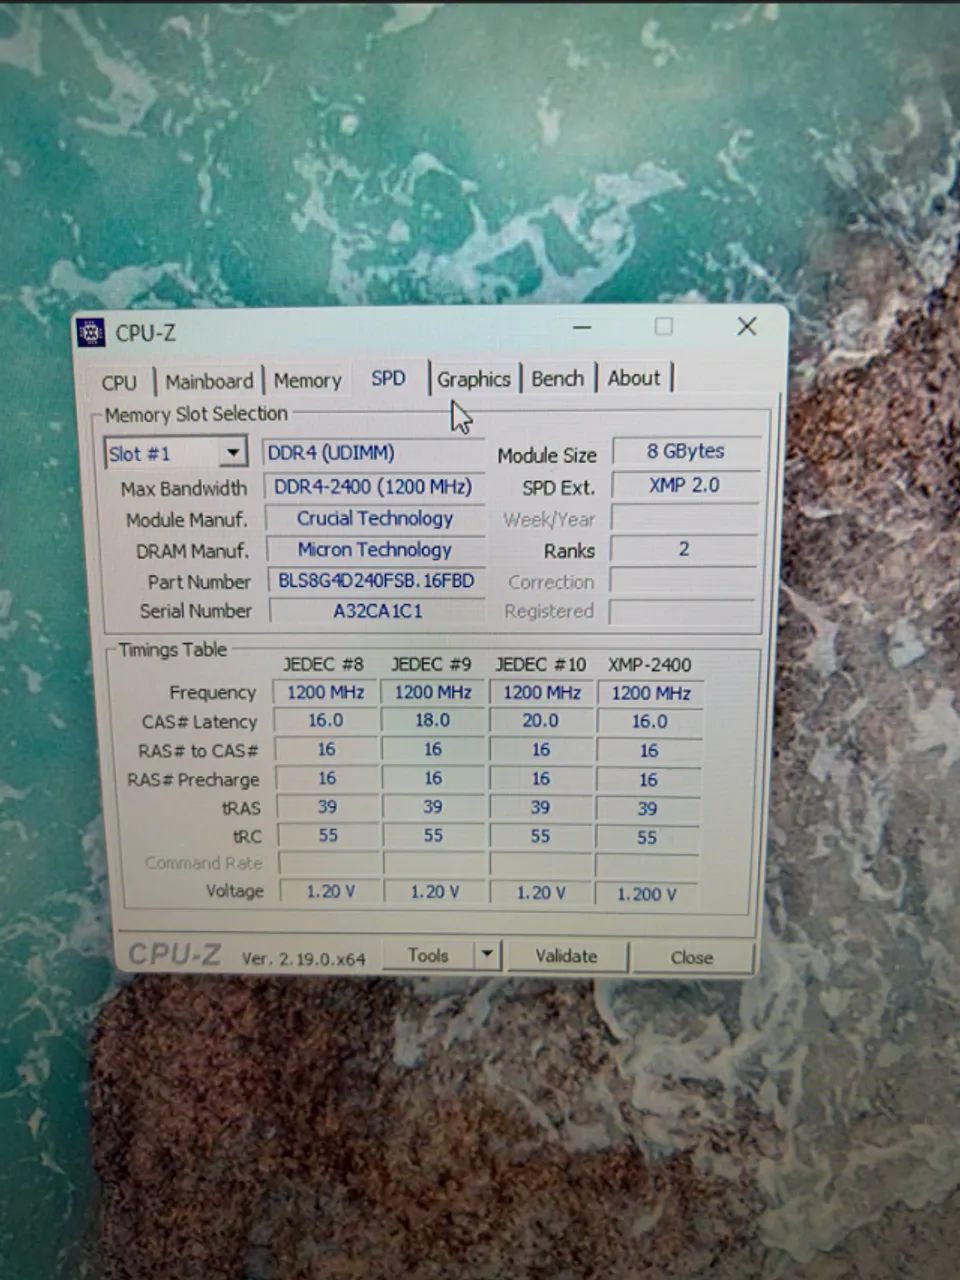Click JEDEC #10 tRC value 55

pyautogui.click(x=540, y=836)
